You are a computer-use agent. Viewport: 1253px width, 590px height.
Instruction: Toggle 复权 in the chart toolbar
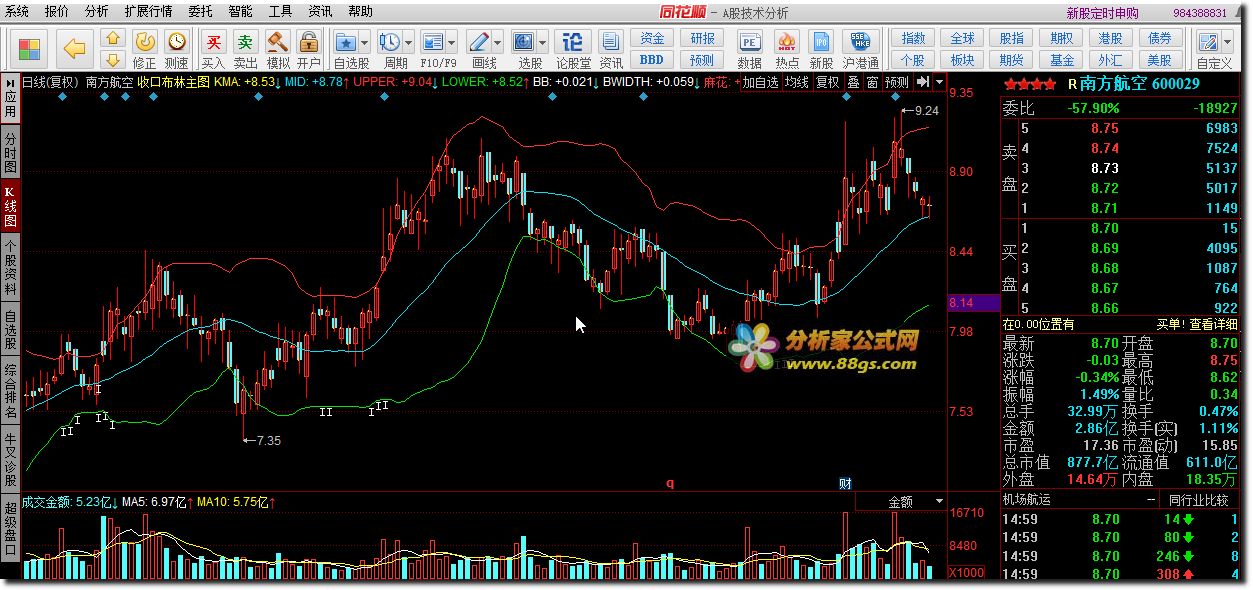coord(828,82)
